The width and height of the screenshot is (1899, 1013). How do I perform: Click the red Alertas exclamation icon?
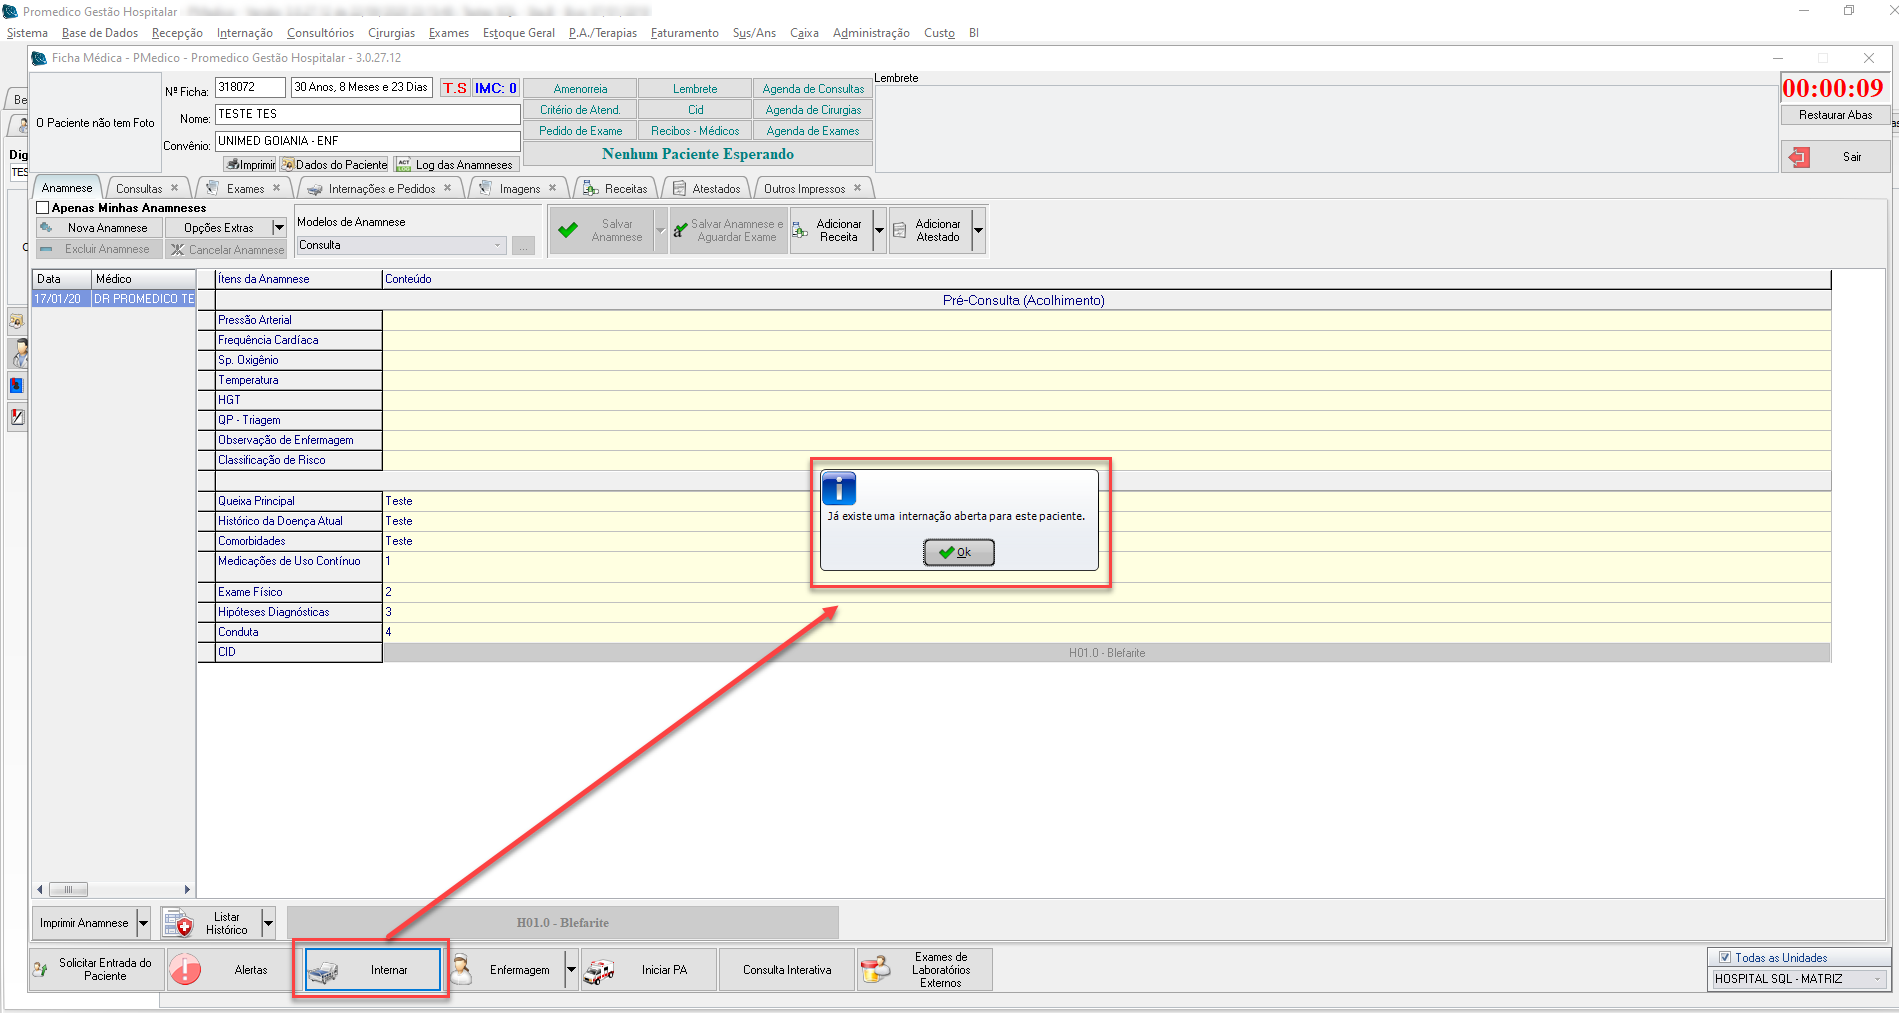click(185, 970)
